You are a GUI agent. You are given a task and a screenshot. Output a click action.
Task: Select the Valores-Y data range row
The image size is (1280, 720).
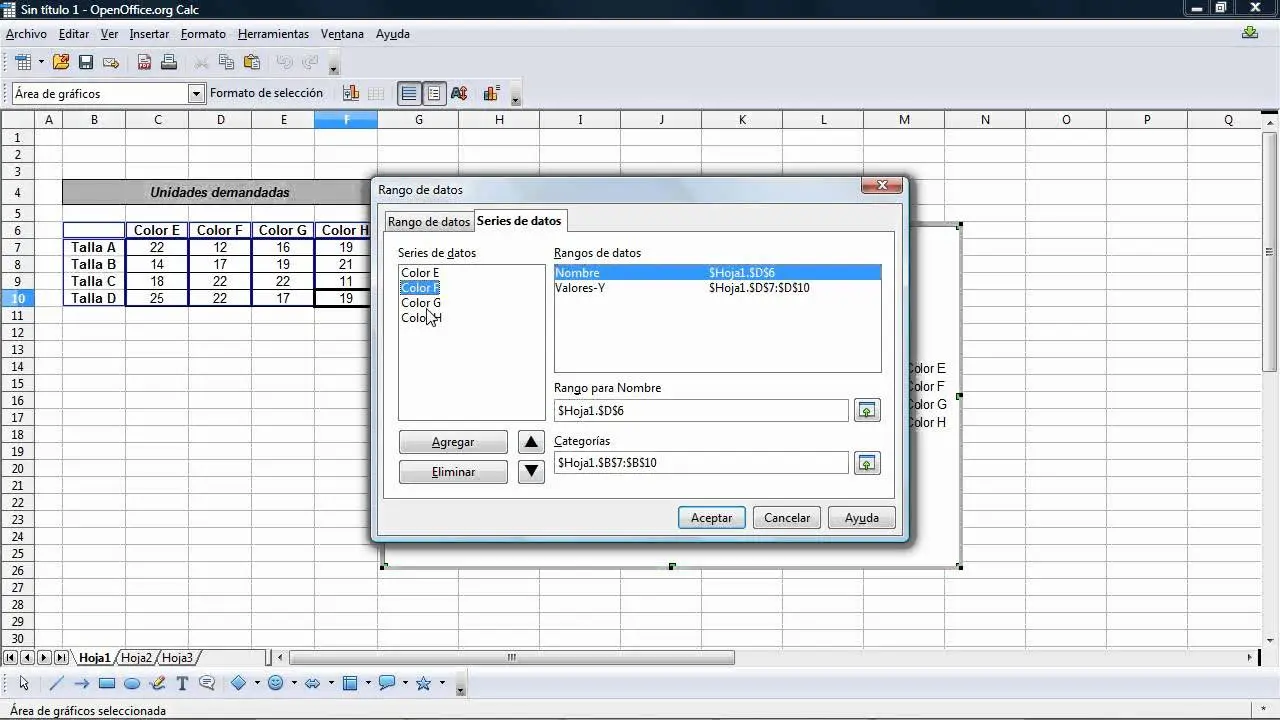[718, 288]
